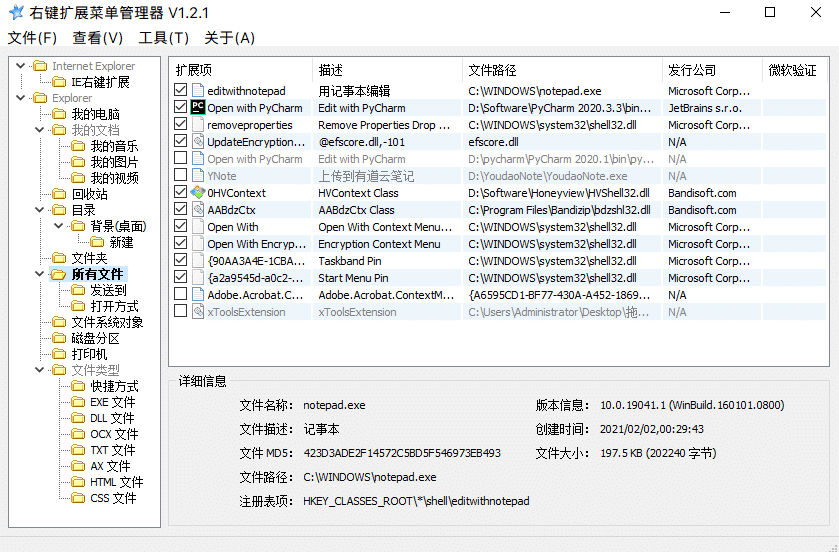
Task: Click the folder icon for DLL 文件
Action: point(78,418)
